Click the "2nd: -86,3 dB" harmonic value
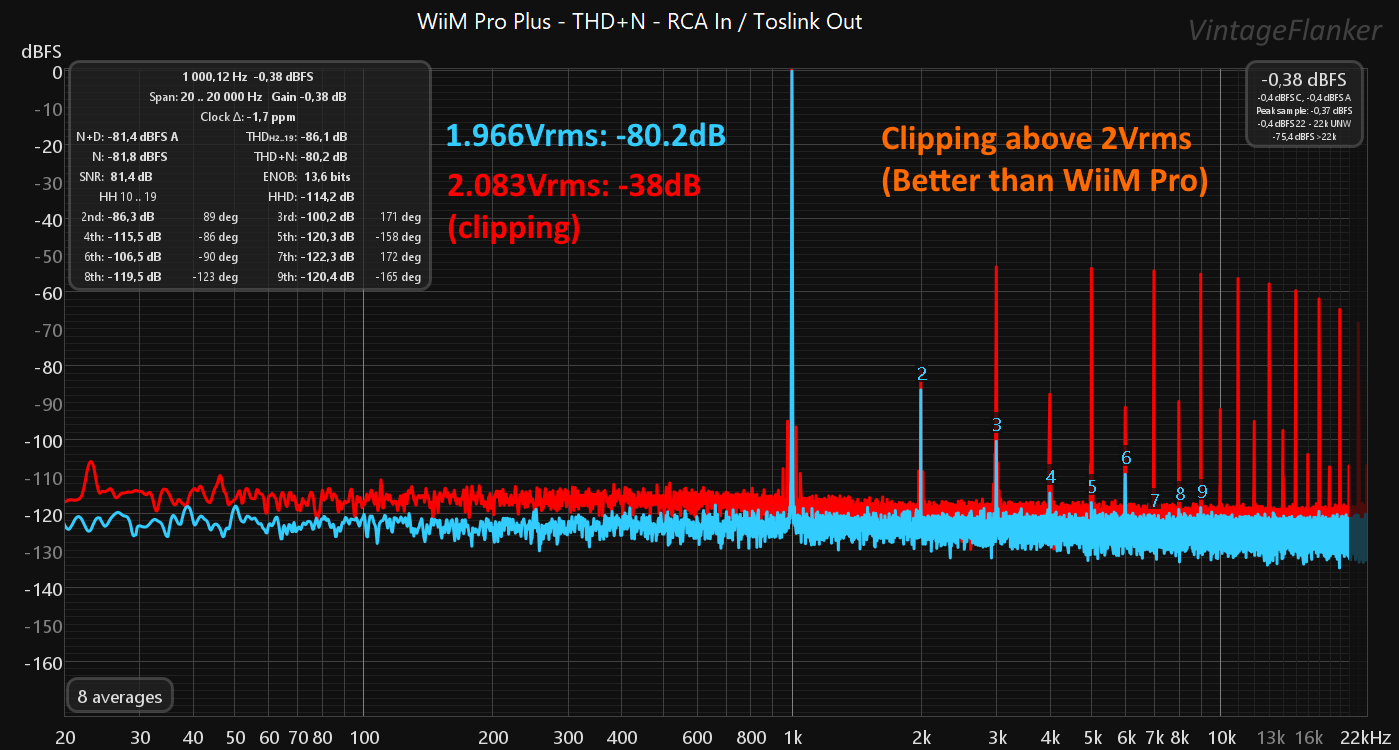 [118, 216]
